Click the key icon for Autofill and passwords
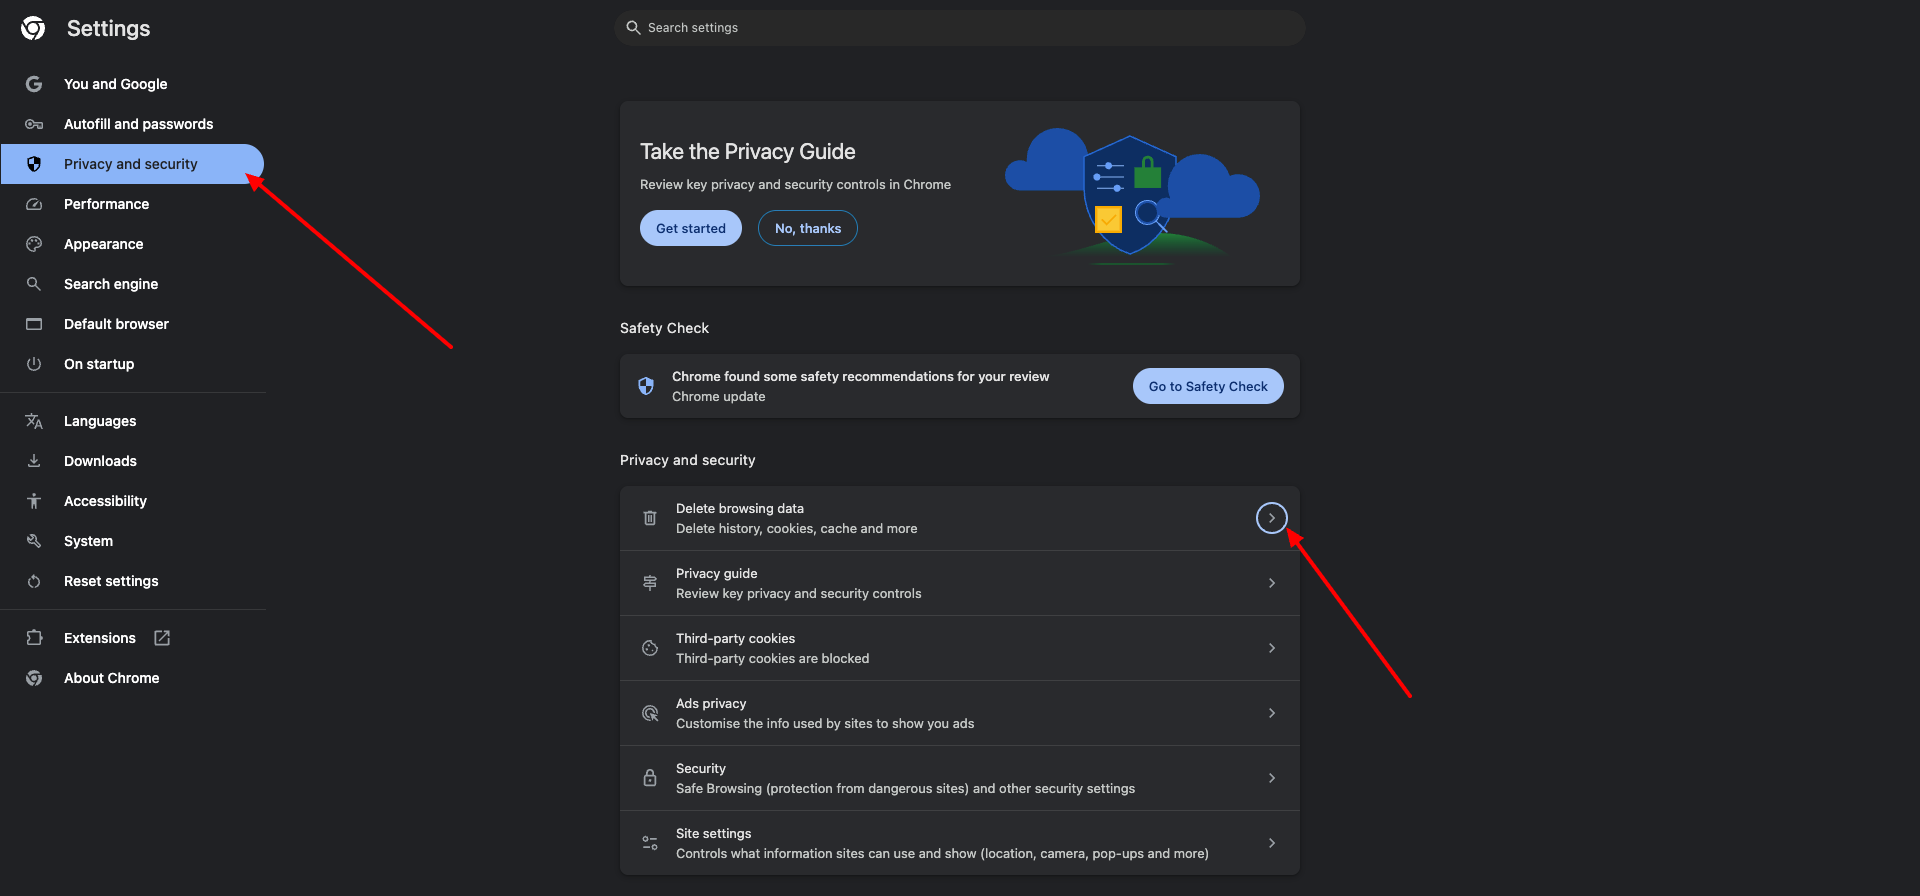This screenshot has height=896, width=1920. 34,124
